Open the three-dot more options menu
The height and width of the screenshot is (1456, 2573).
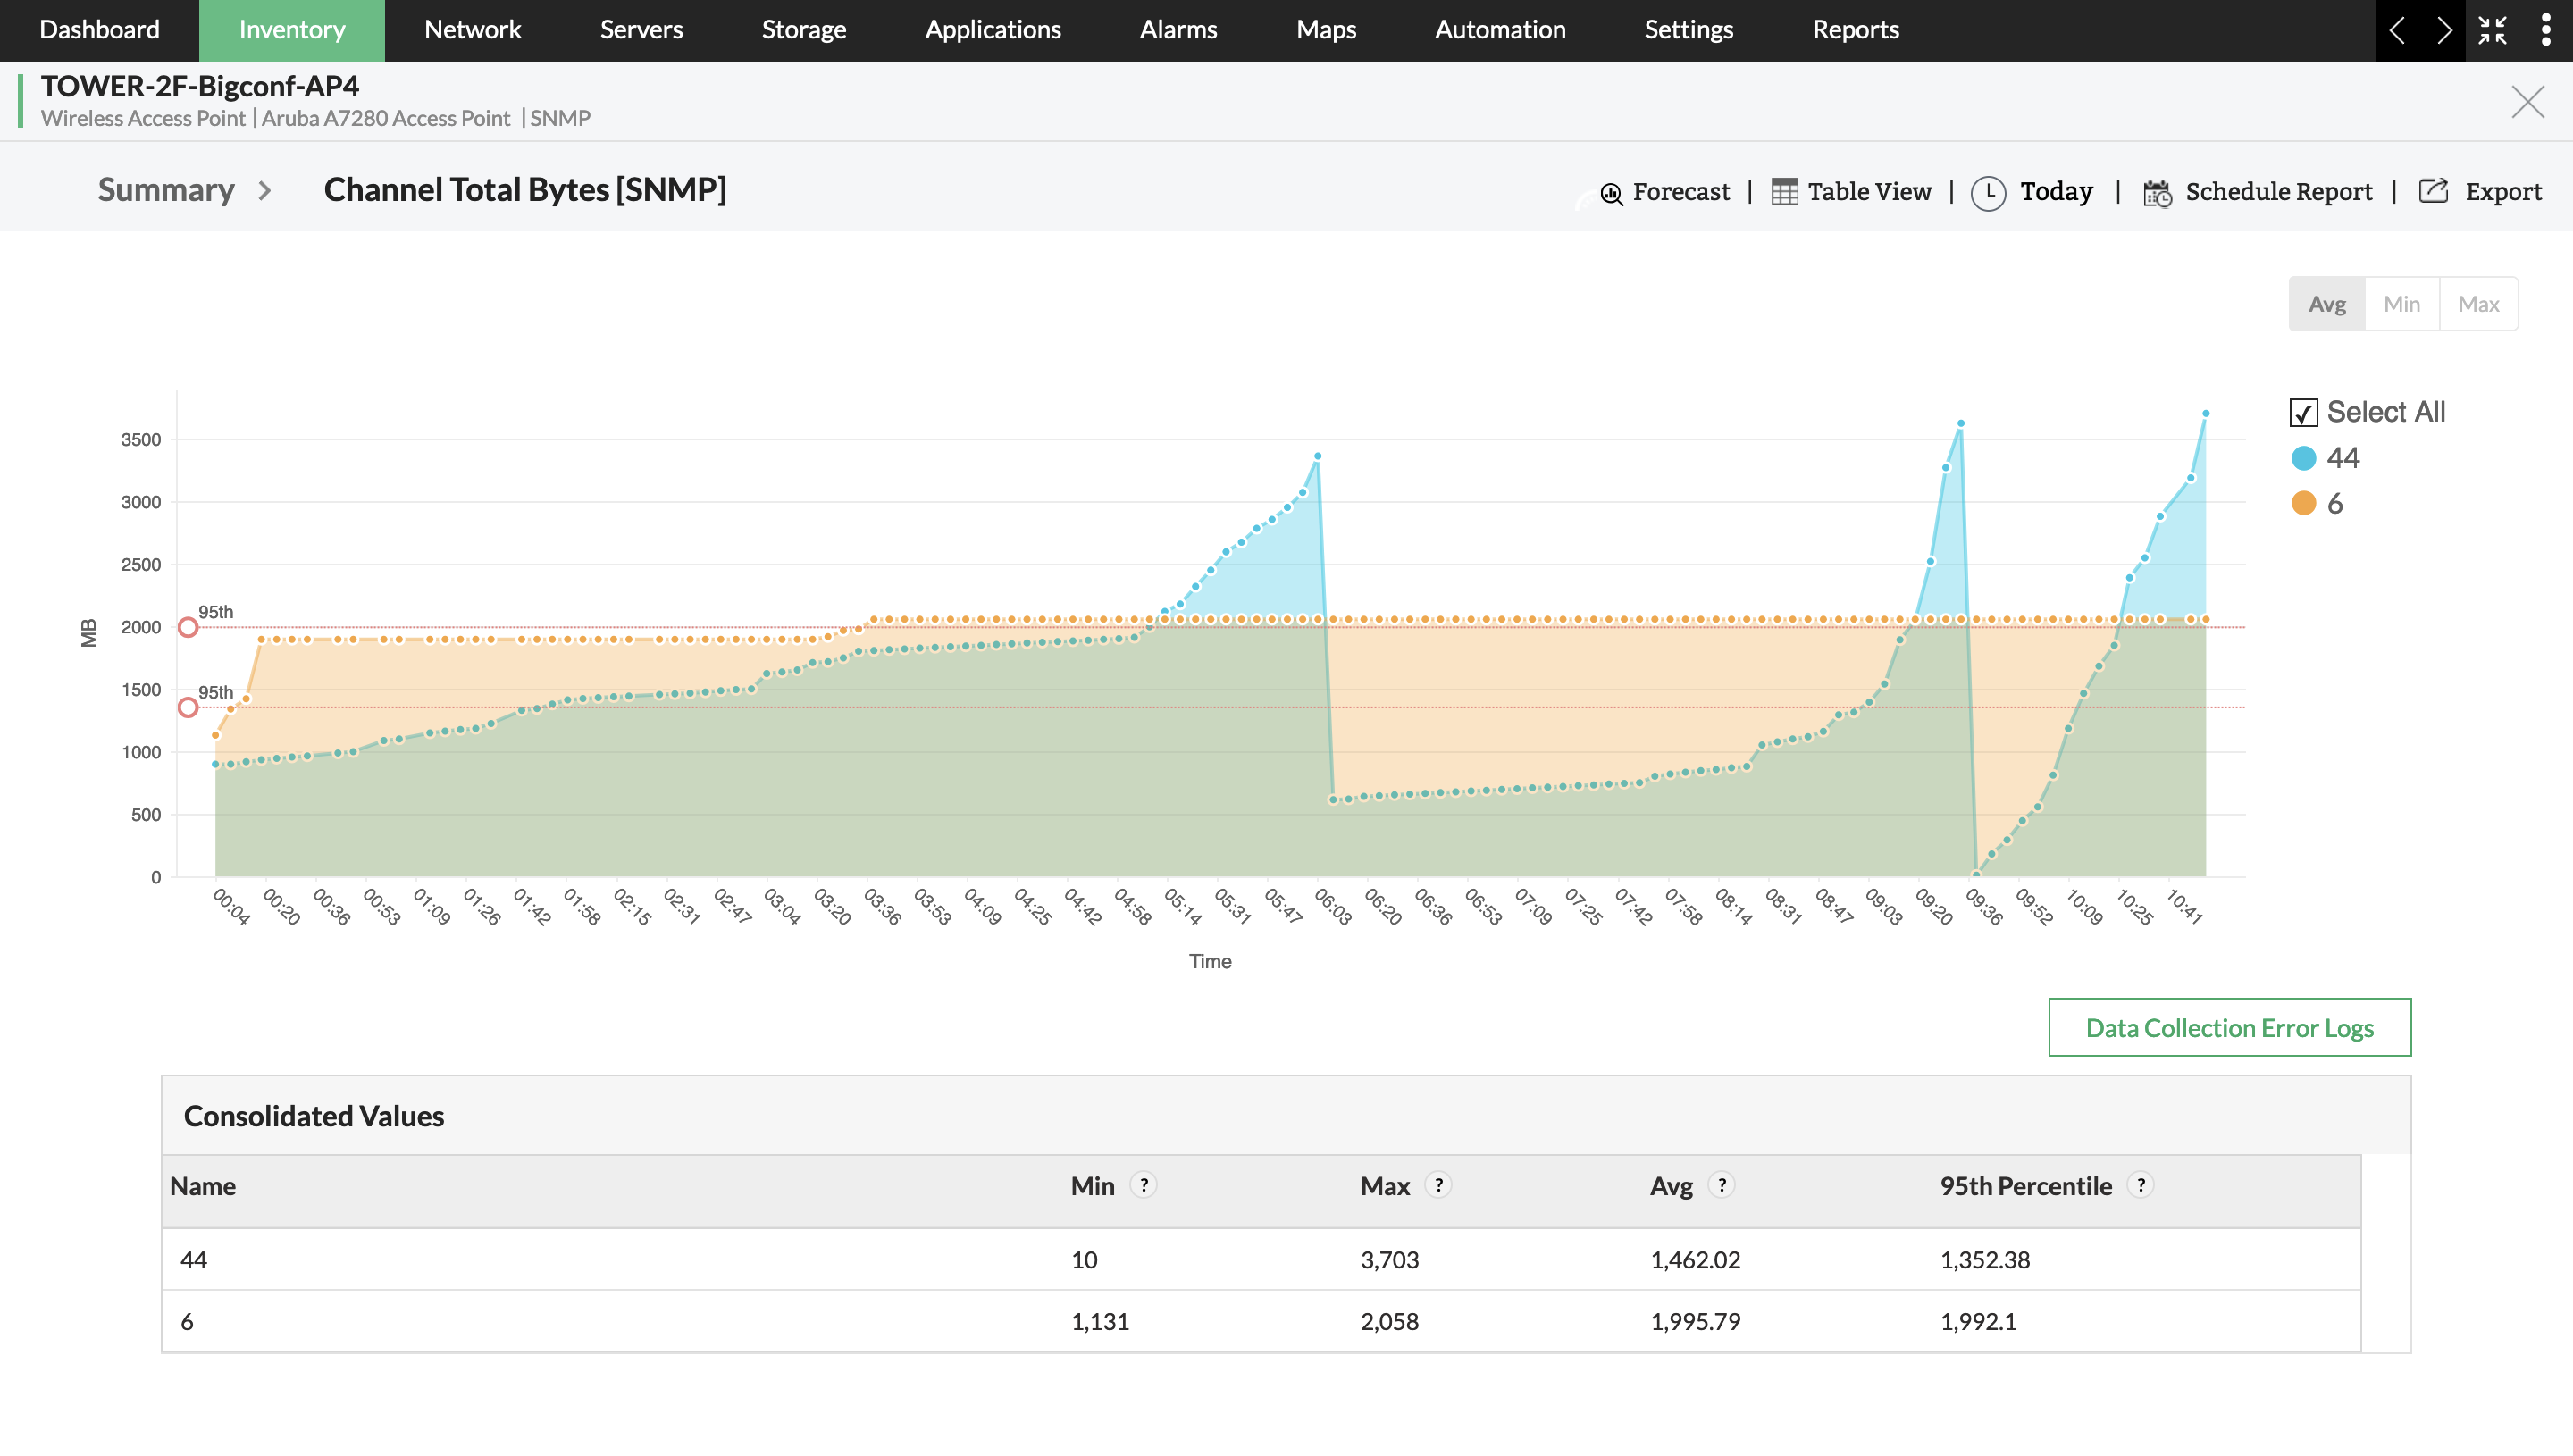[x=2545, y=30]
